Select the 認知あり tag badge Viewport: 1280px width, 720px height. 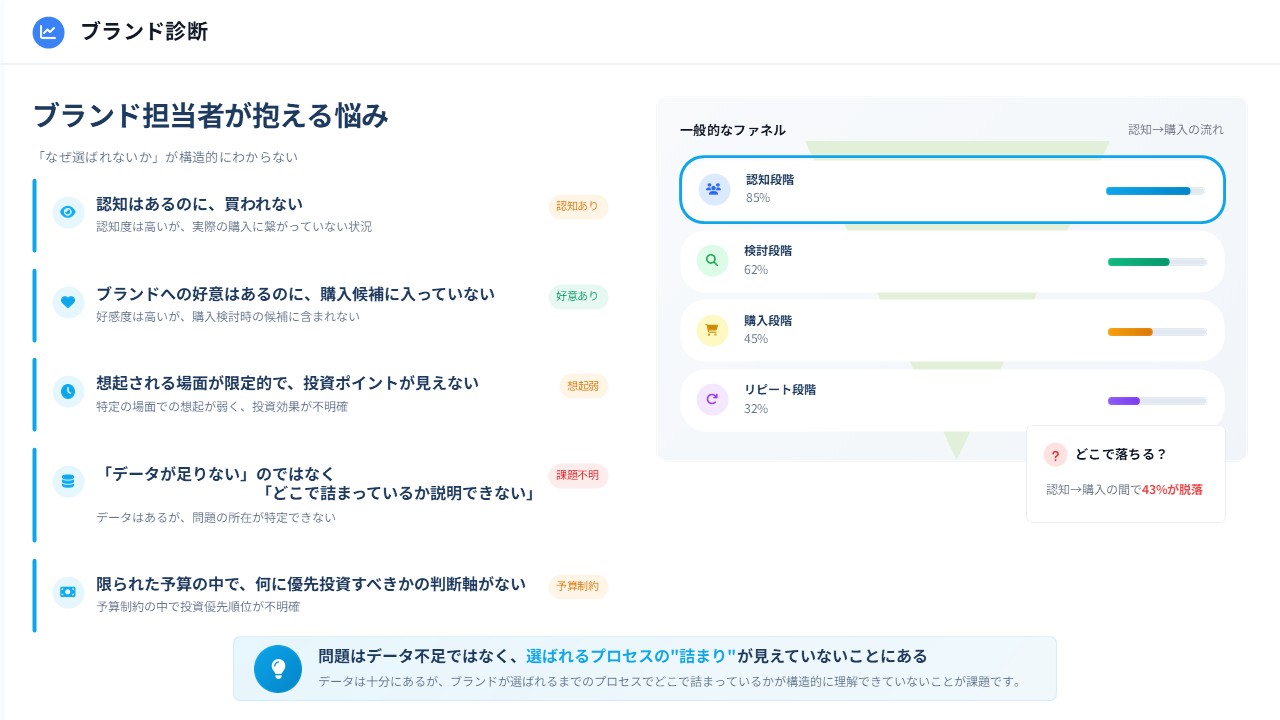[x=577, y=207]
